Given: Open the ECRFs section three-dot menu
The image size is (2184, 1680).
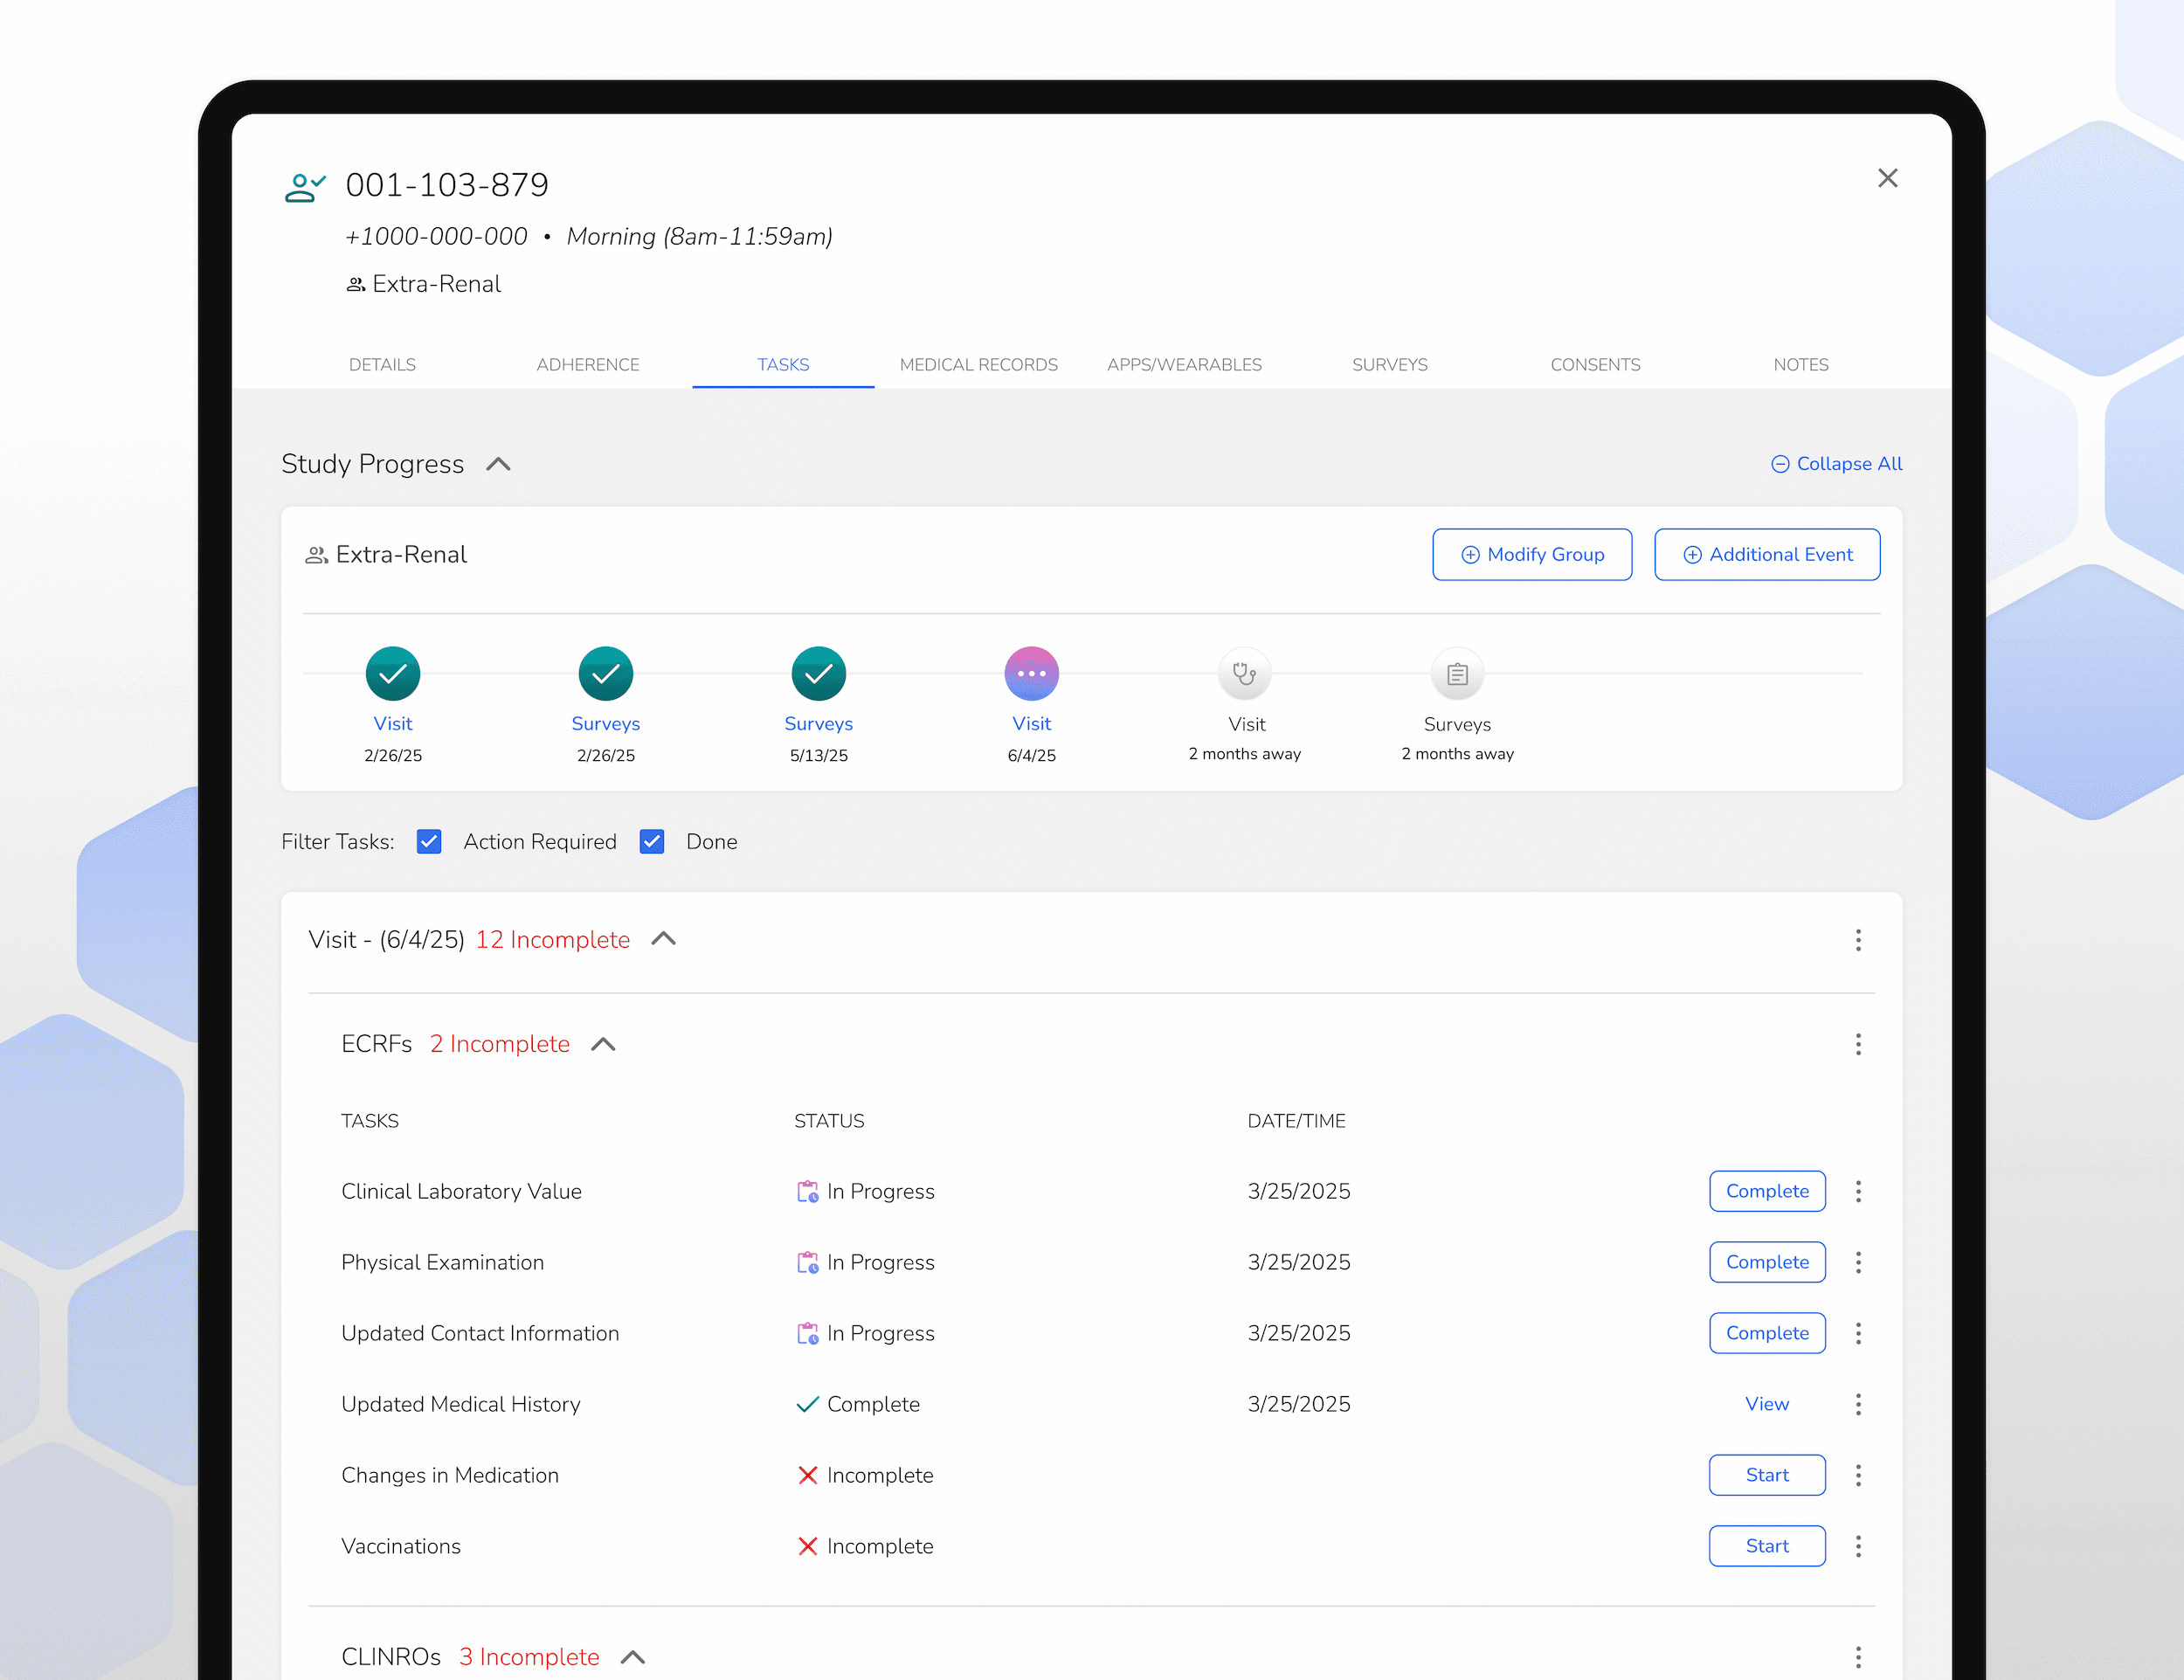Looking at the screenshot, I should (1858, 1044).
